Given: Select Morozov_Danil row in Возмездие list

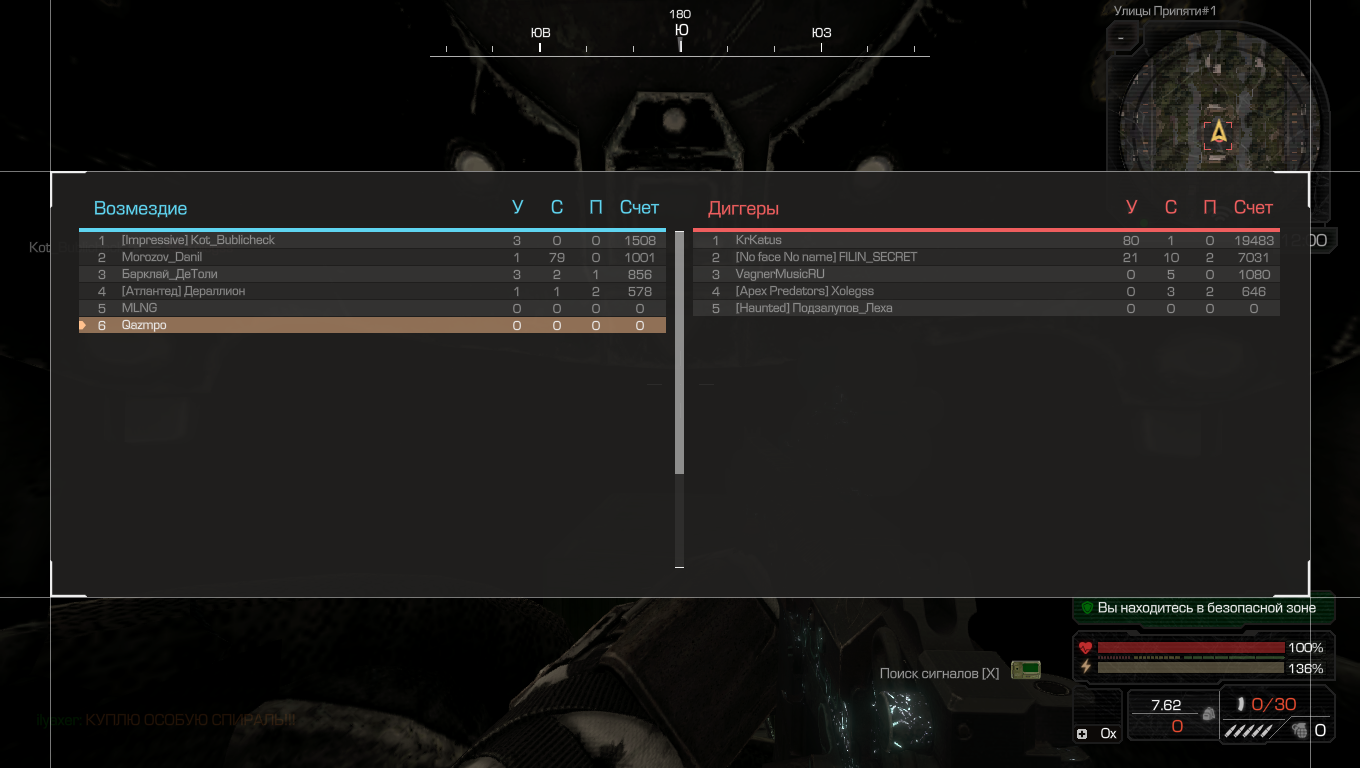Looking at the screenshot, I should click(372, 257).
